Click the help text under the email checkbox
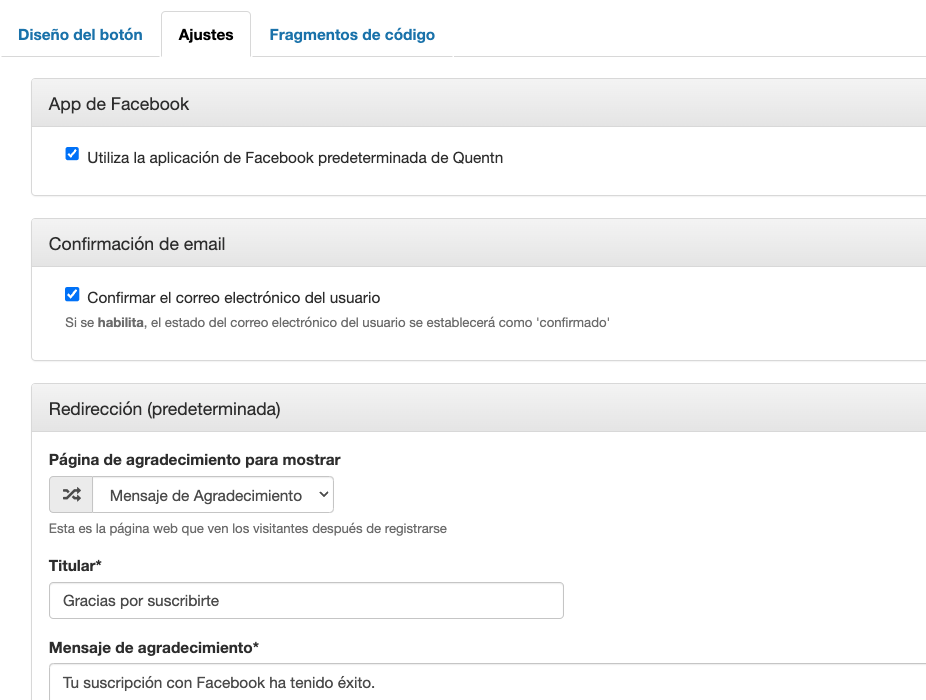 pyautogui.click(x=336, y=323)
